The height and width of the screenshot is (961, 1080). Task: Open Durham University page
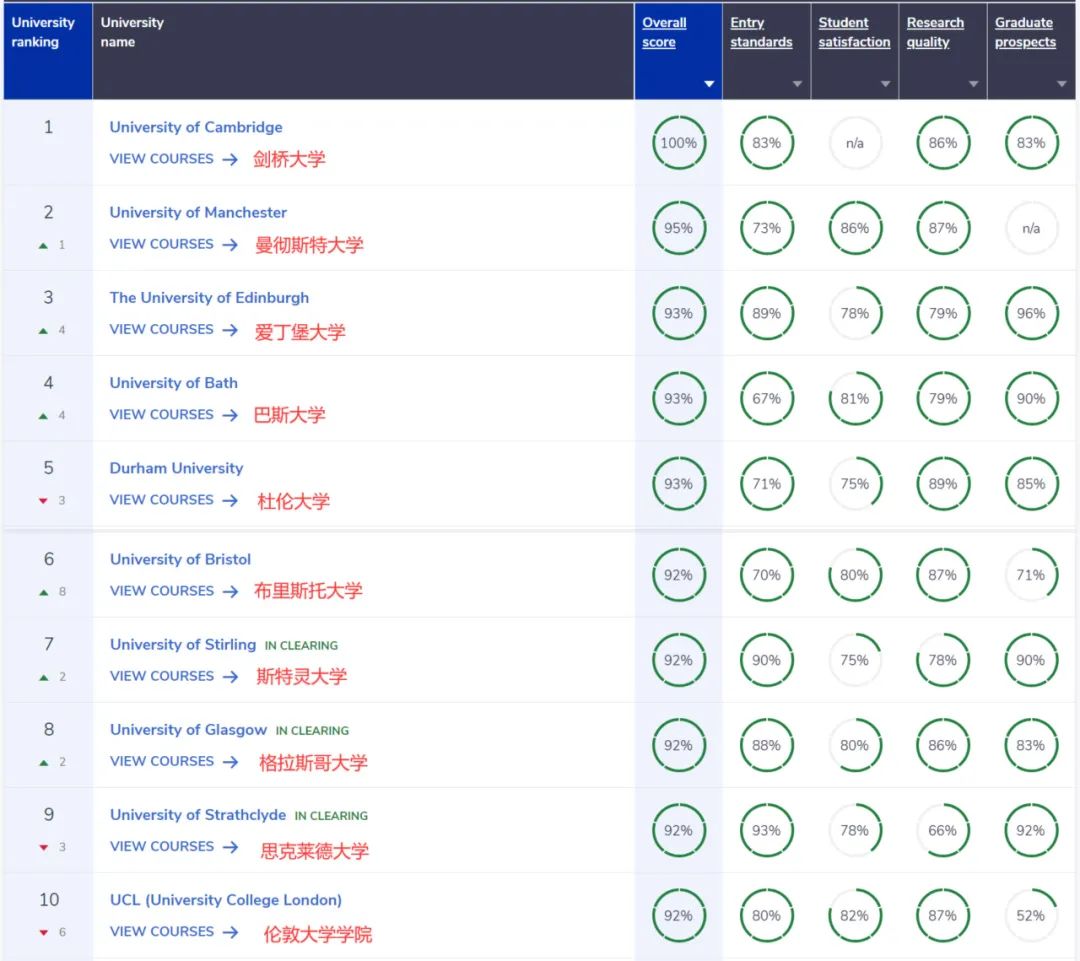(x=176, y=468)
